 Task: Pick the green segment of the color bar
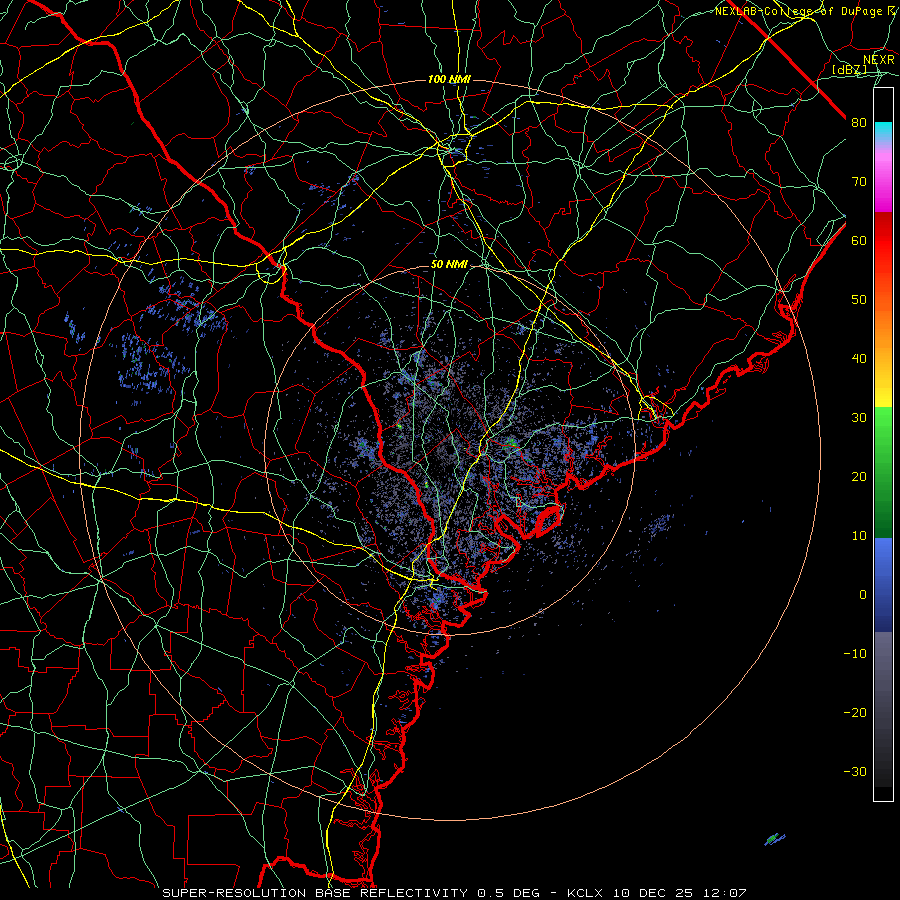[883, 472]
